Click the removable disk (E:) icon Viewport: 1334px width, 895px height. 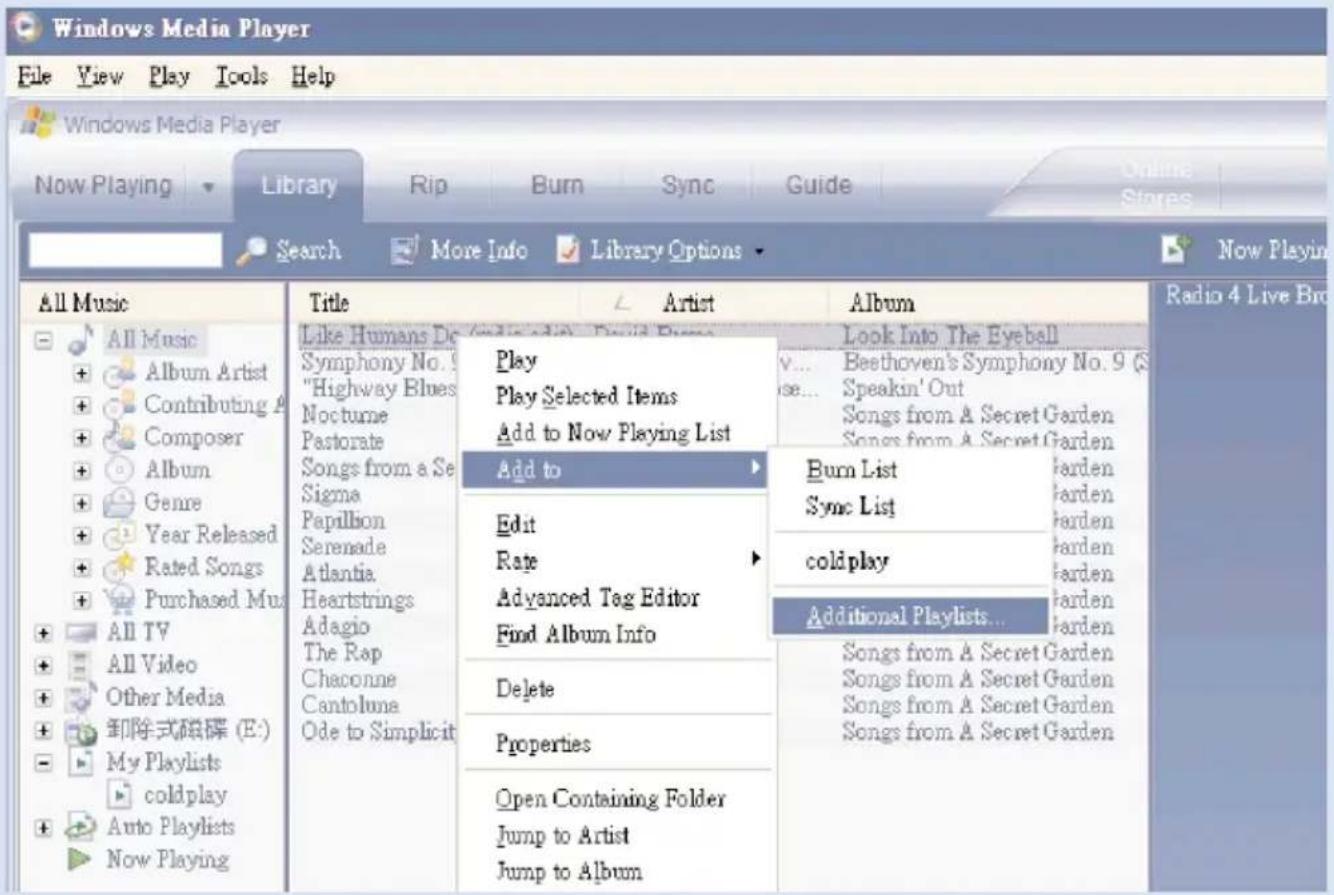click(81, 730)
